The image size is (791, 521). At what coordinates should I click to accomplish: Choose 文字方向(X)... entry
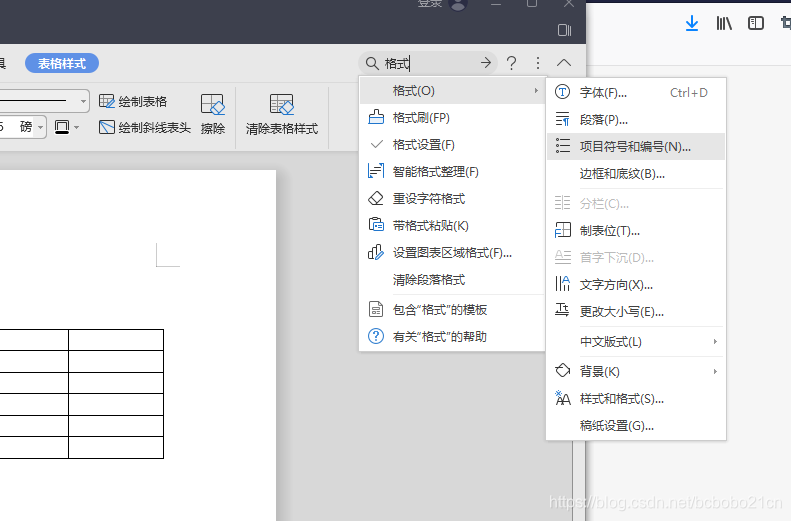tap(636, 285)
